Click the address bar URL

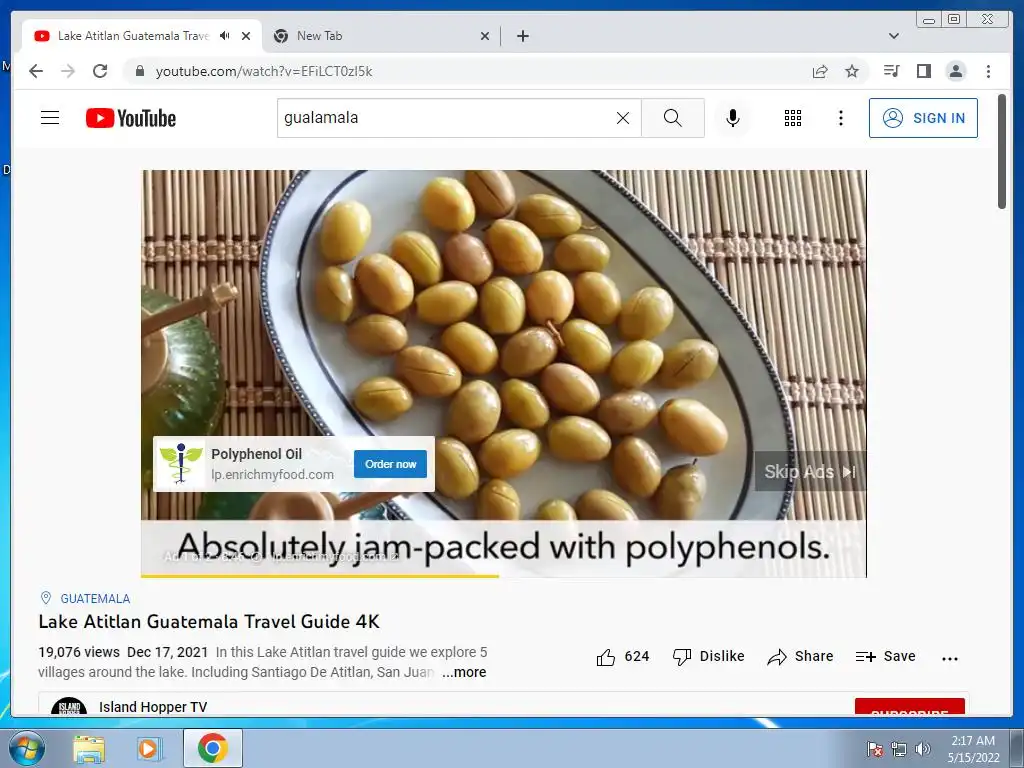(x=264, y=71)
